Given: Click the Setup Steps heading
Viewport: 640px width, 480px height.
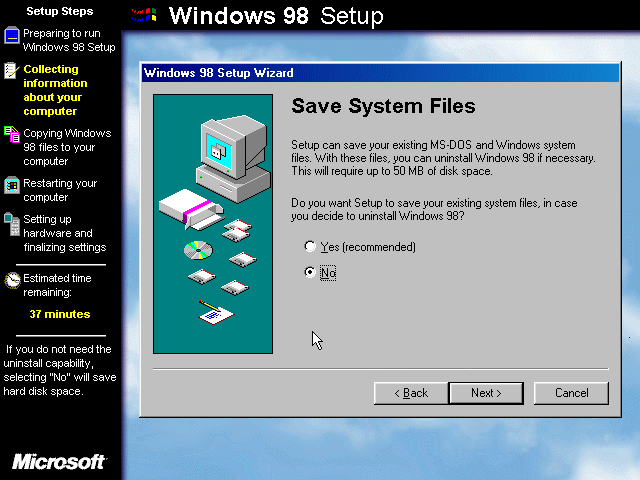Looking at the screenshot, I should point(60,11).
